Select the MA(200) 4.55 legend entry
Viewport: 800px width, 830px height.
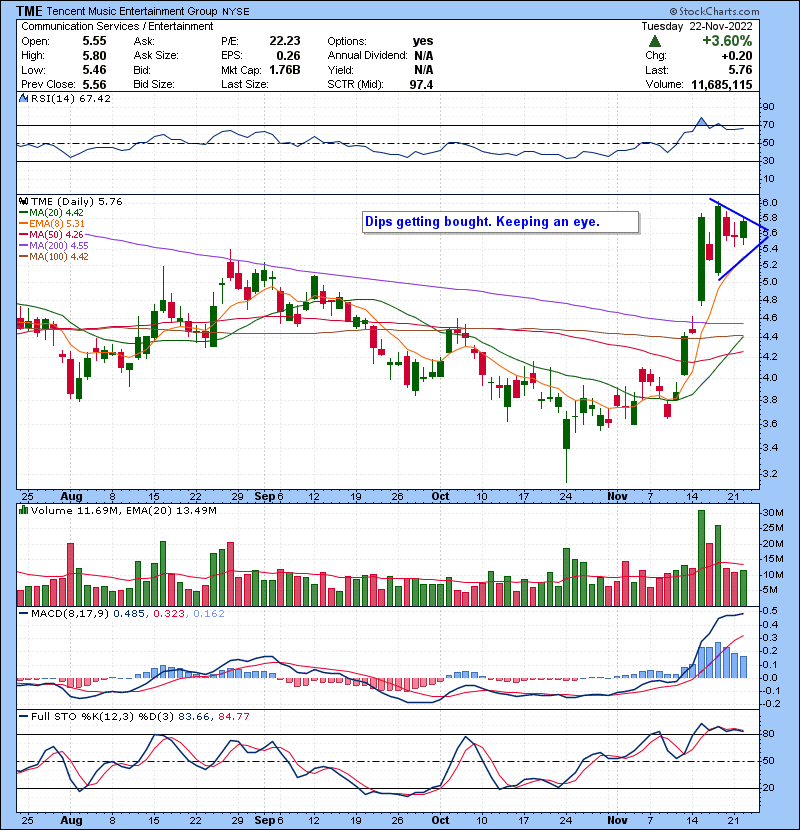click(54, 246)
